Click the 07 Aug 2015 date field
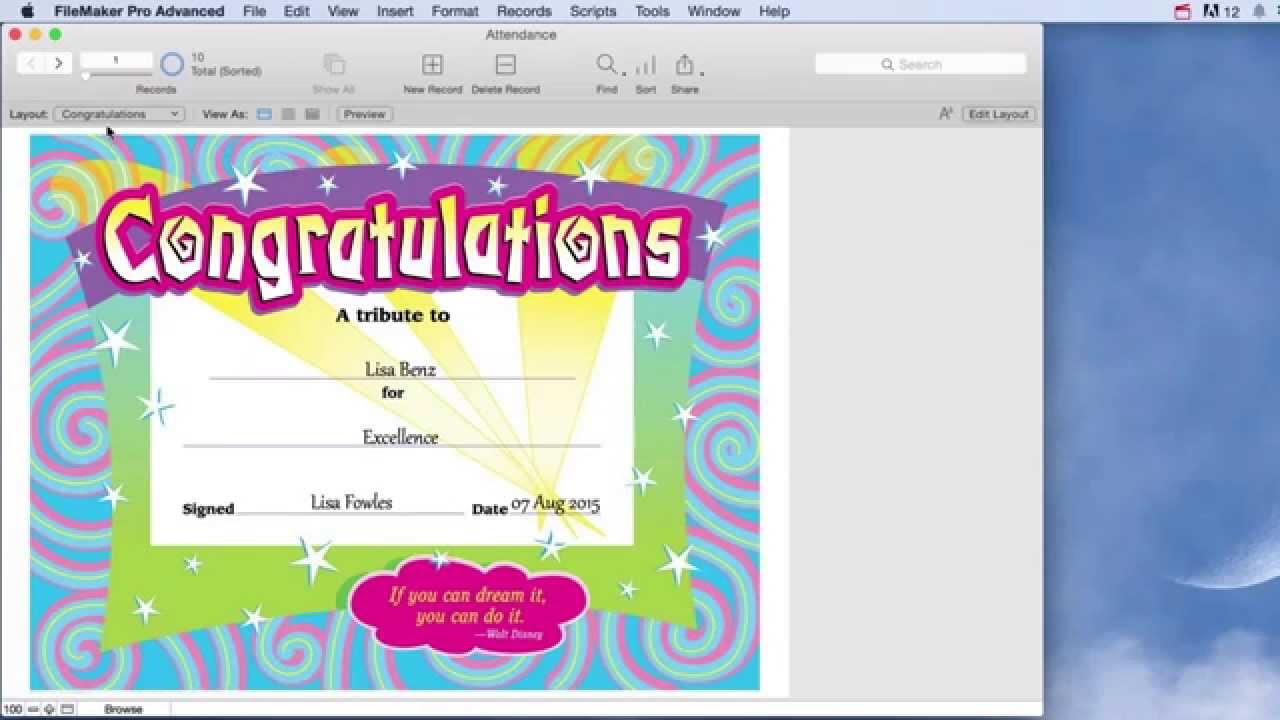Viewport: 1280px width, 720px height. click(555, 503)
